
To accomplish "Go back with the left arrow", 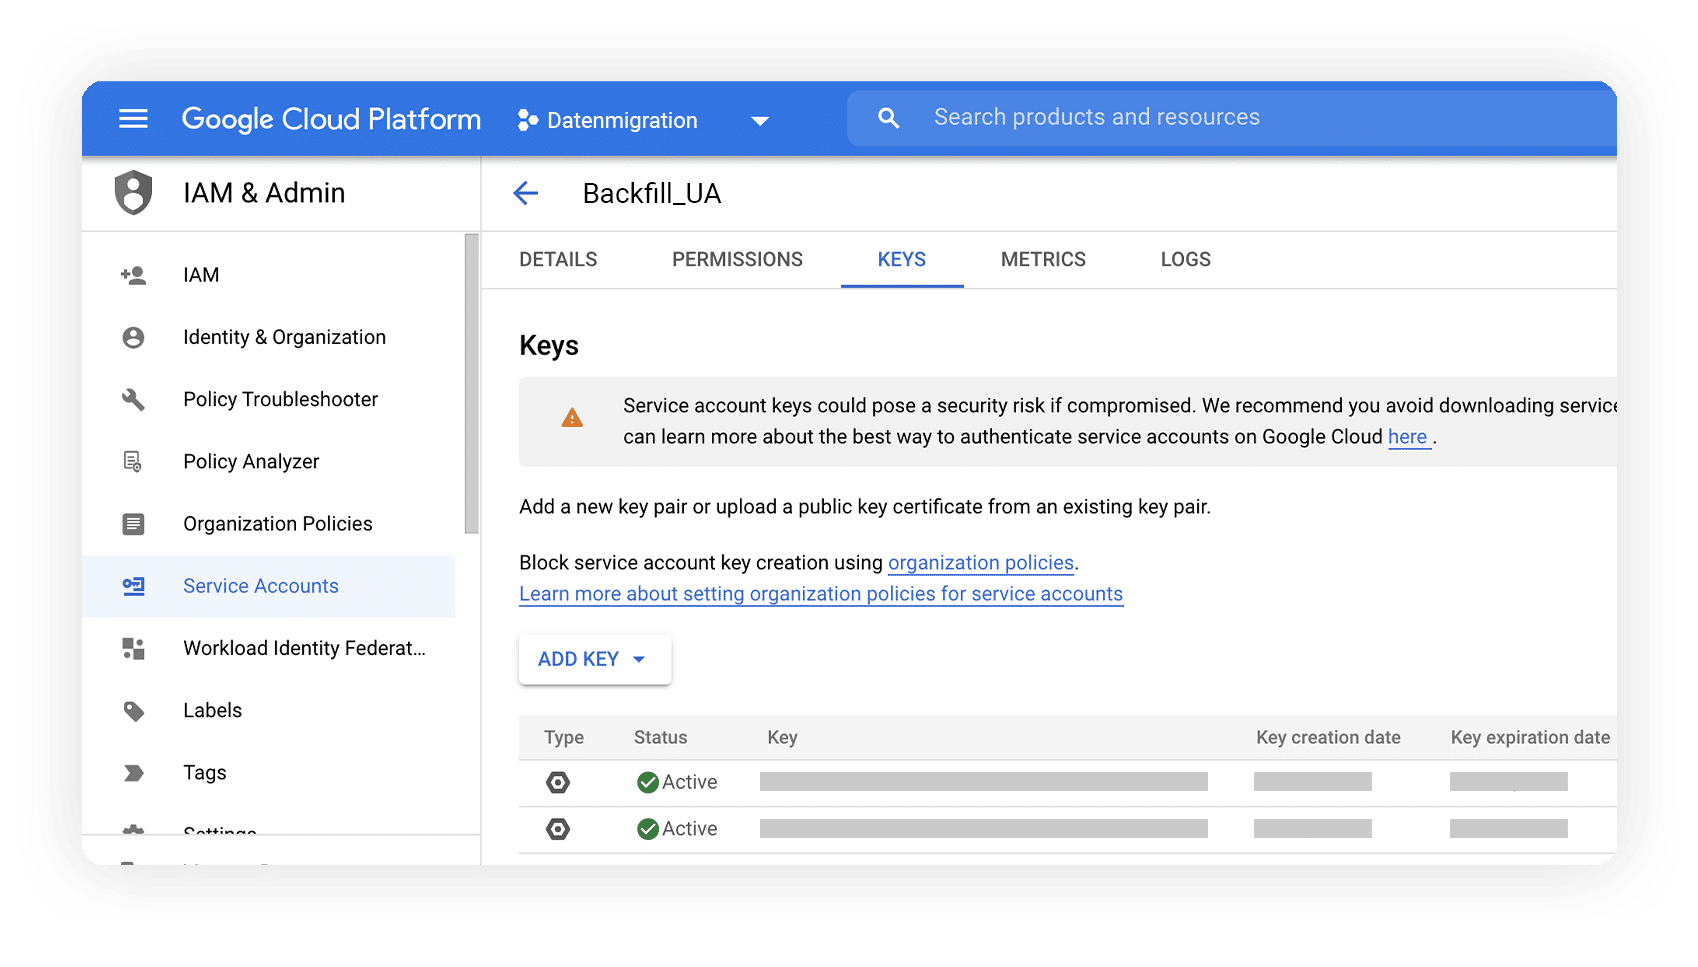I will tap(526, 193).
